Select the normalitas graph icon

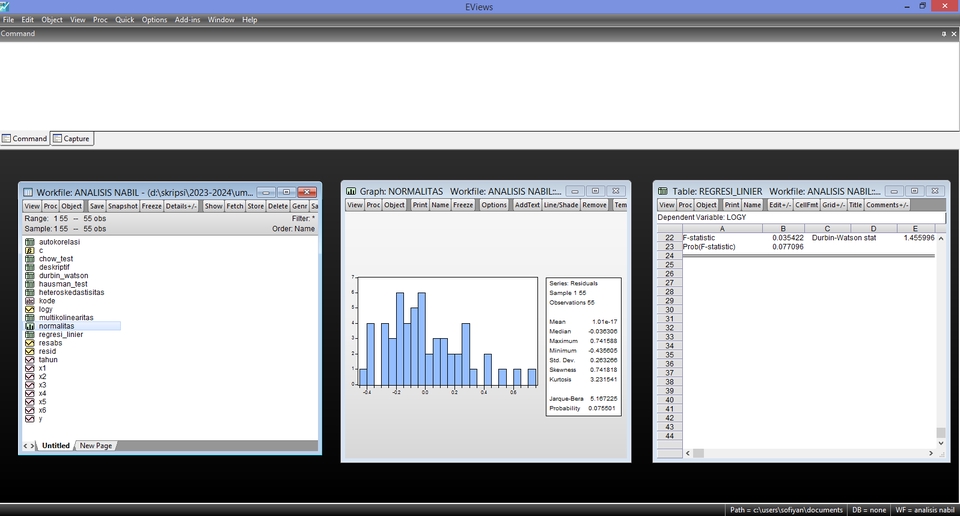coord(29,326)
